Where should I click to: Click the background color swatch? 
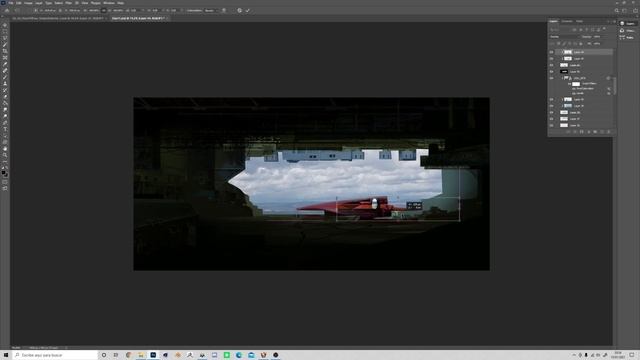[6, 175]
